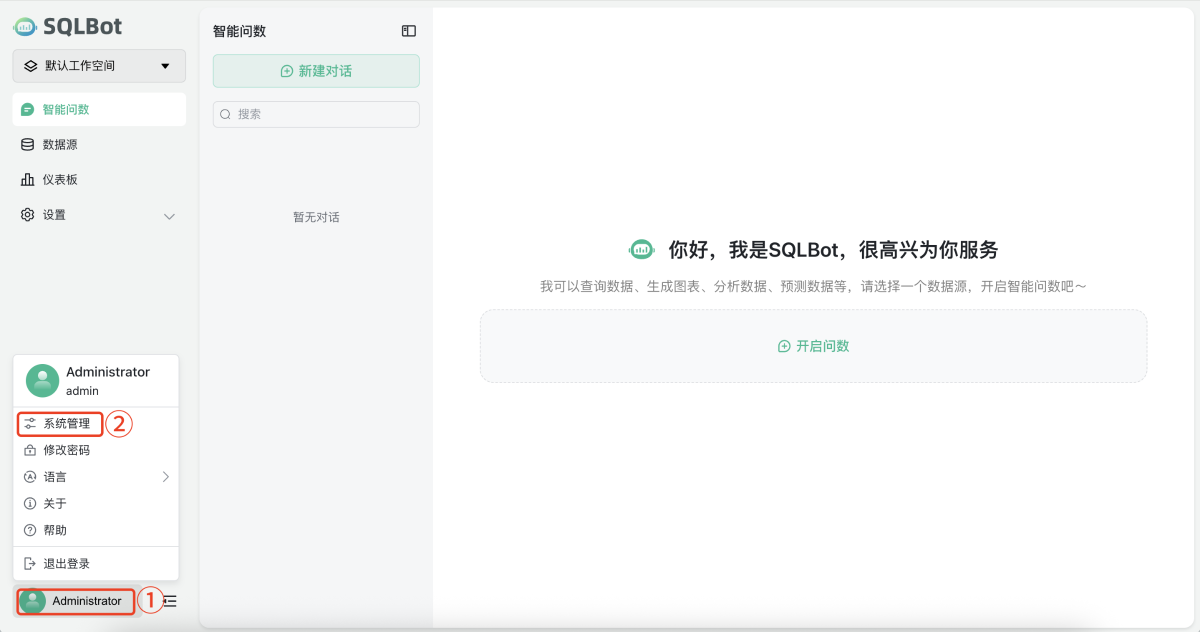Expand the 默认工作空间 workspace selector

pos(98,65)
